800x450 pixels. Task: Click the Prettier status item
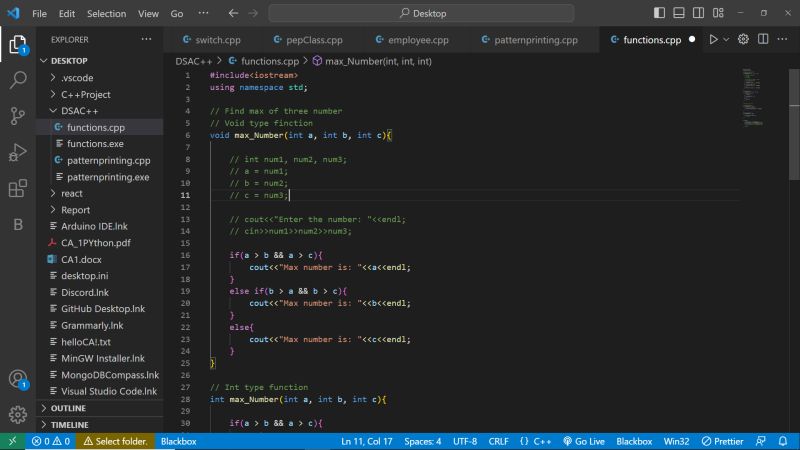click(x=722, y=441)
